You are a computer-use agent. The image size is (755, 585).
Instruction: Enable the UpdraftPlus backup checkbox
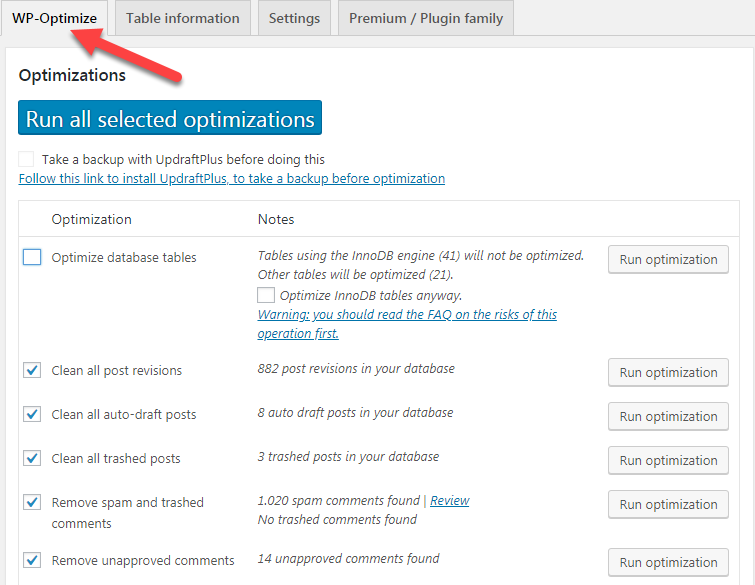point(26,159)
